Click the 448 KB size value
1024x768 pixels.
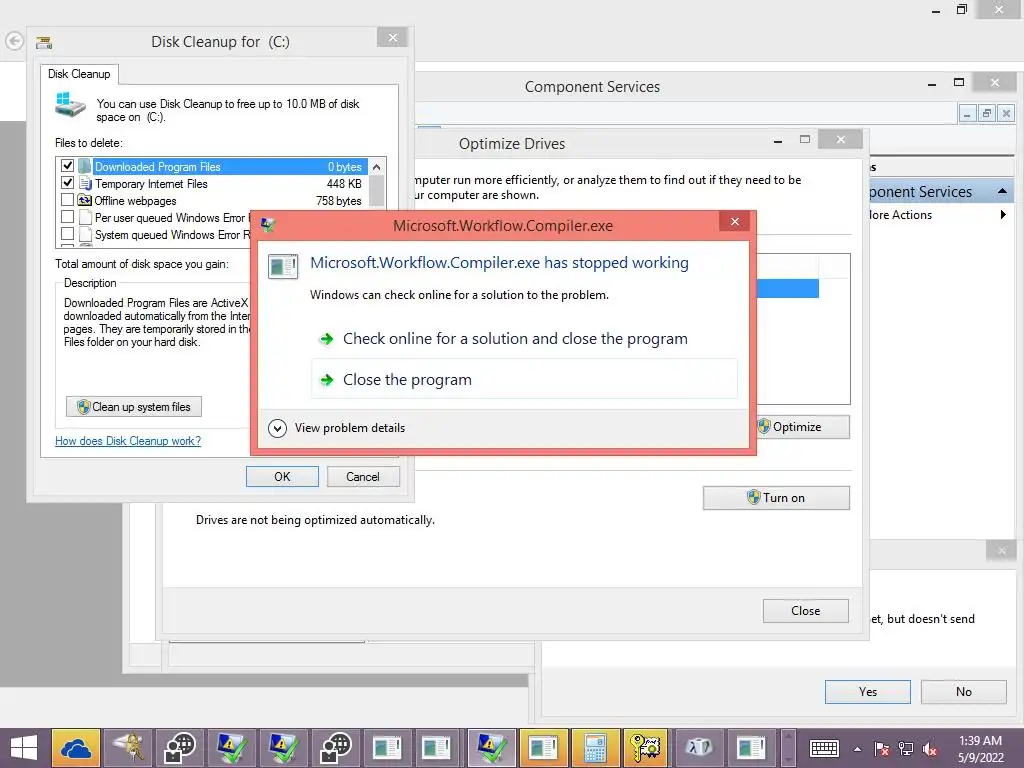[x=344, y=184]
